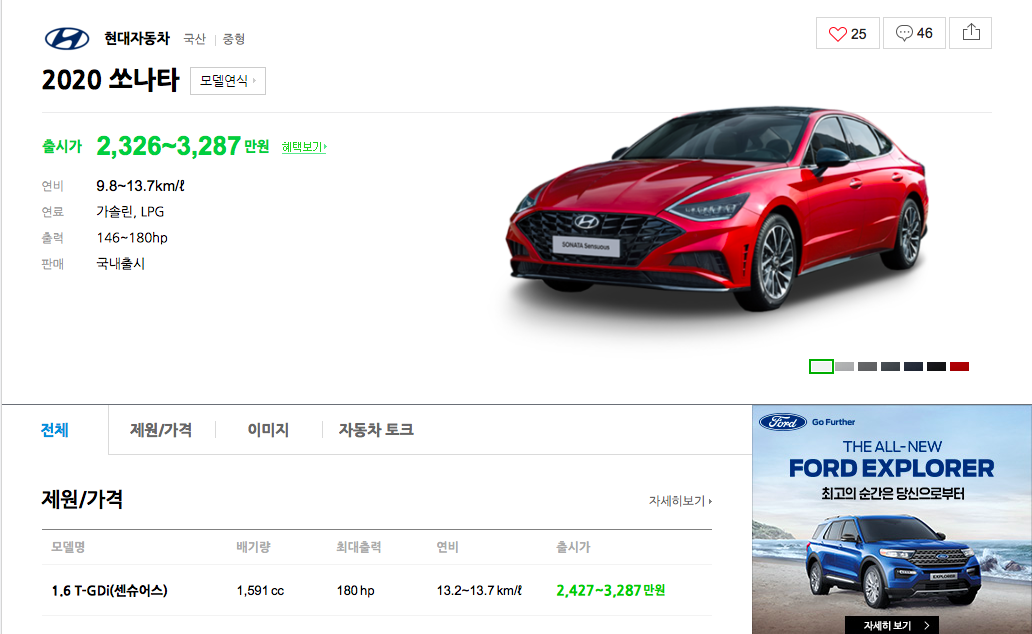This screenshot has width=1032, height=634.
Task: Switch to the 이미지 tab
Action: 268,430
